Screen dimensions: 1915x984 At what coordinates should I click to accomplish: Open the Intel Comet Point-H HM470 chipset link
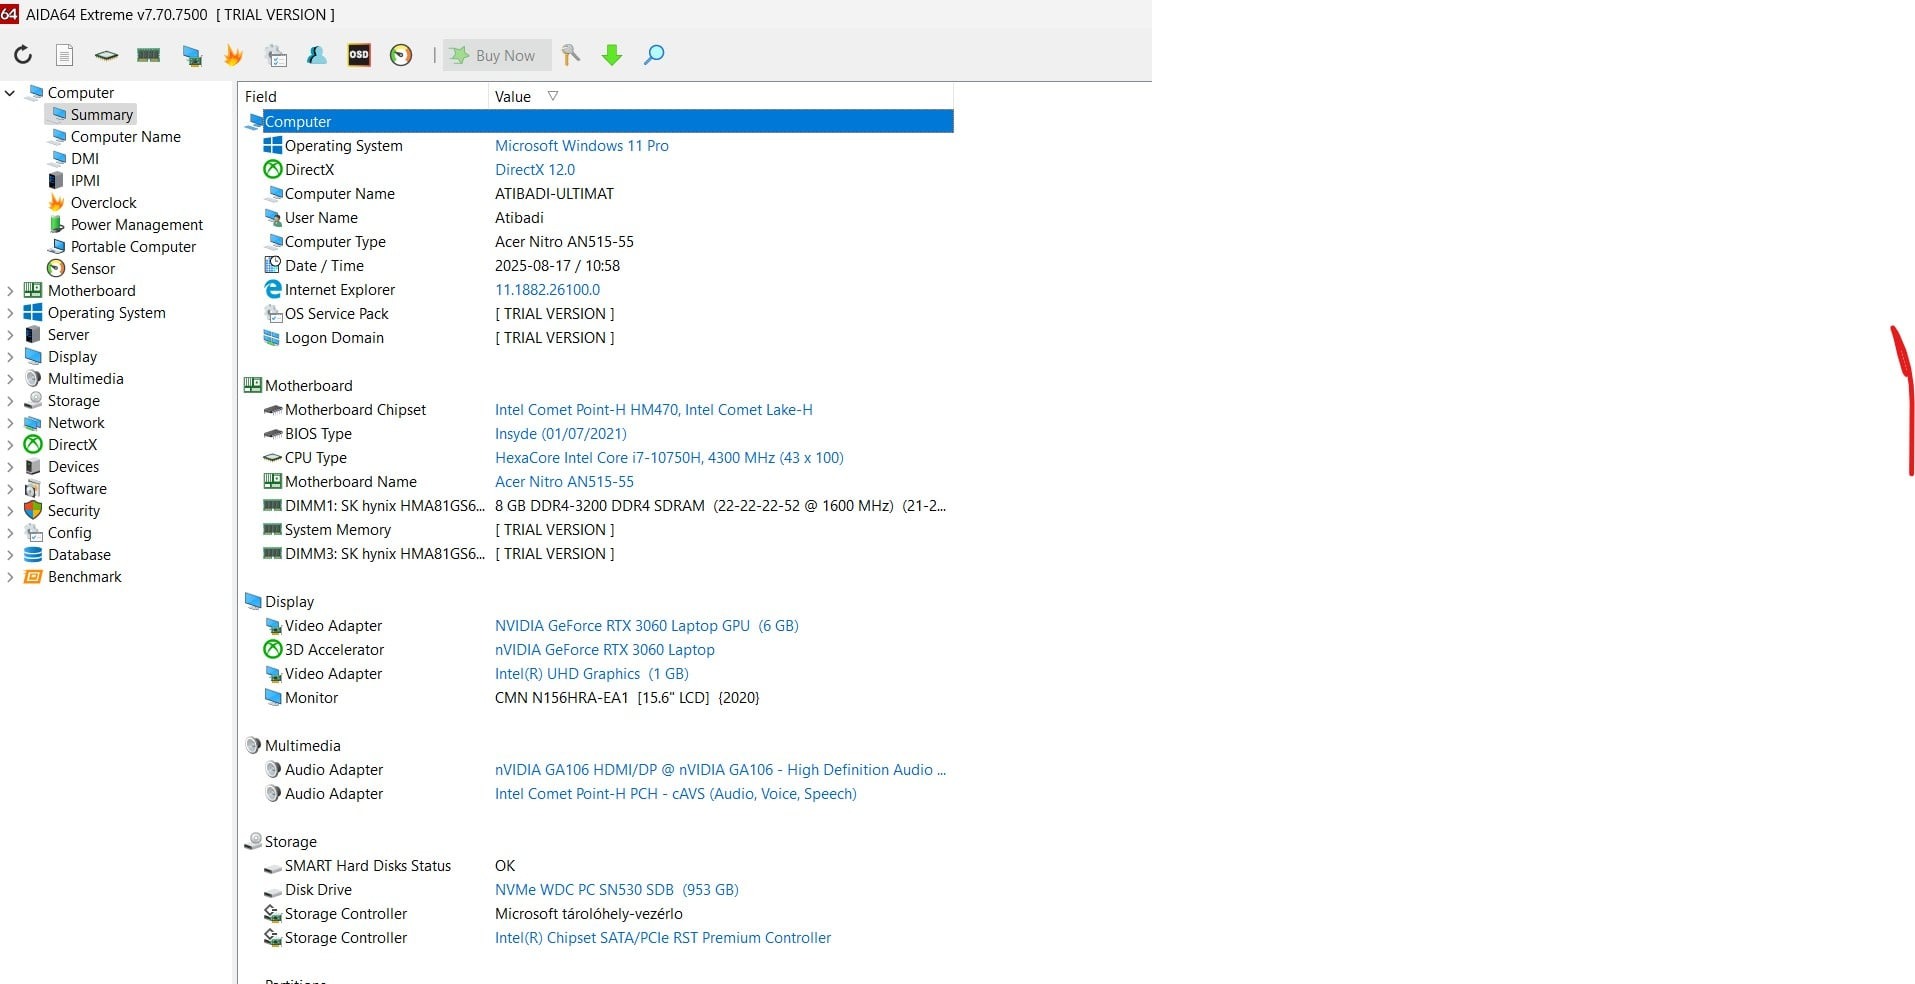tap(654, 410)
